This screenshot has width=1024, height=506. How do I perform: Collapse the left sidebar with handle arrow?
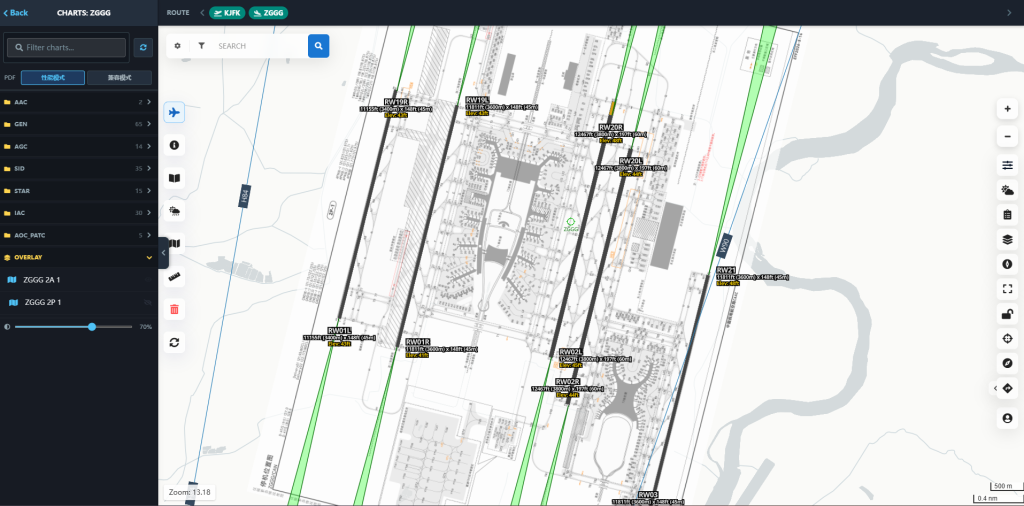(x=163, y=253)
